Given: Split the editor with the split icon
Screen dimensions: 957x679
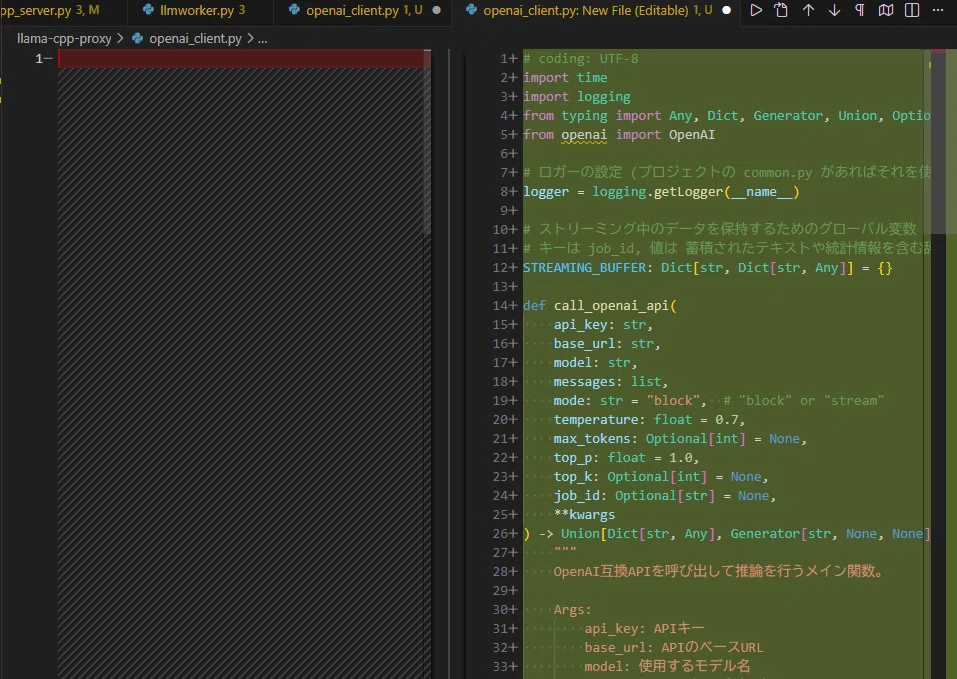Looking at the screenshot, I should coord(912,10).
